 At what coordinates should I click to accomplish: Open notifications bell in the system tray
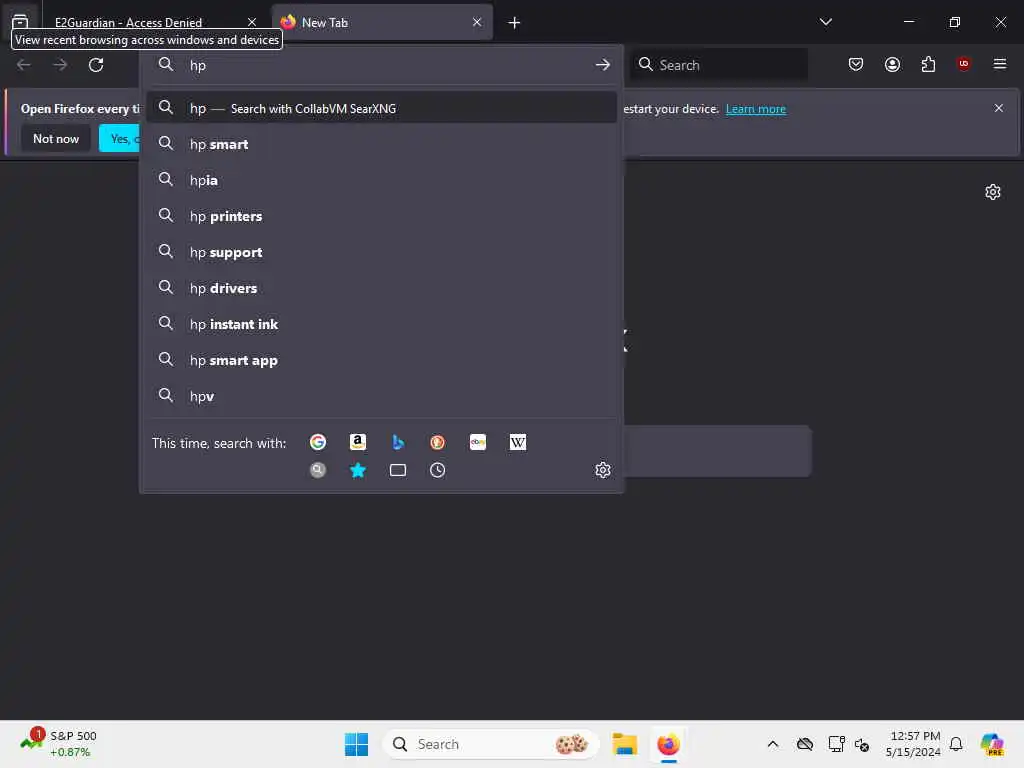pos(956,744)
